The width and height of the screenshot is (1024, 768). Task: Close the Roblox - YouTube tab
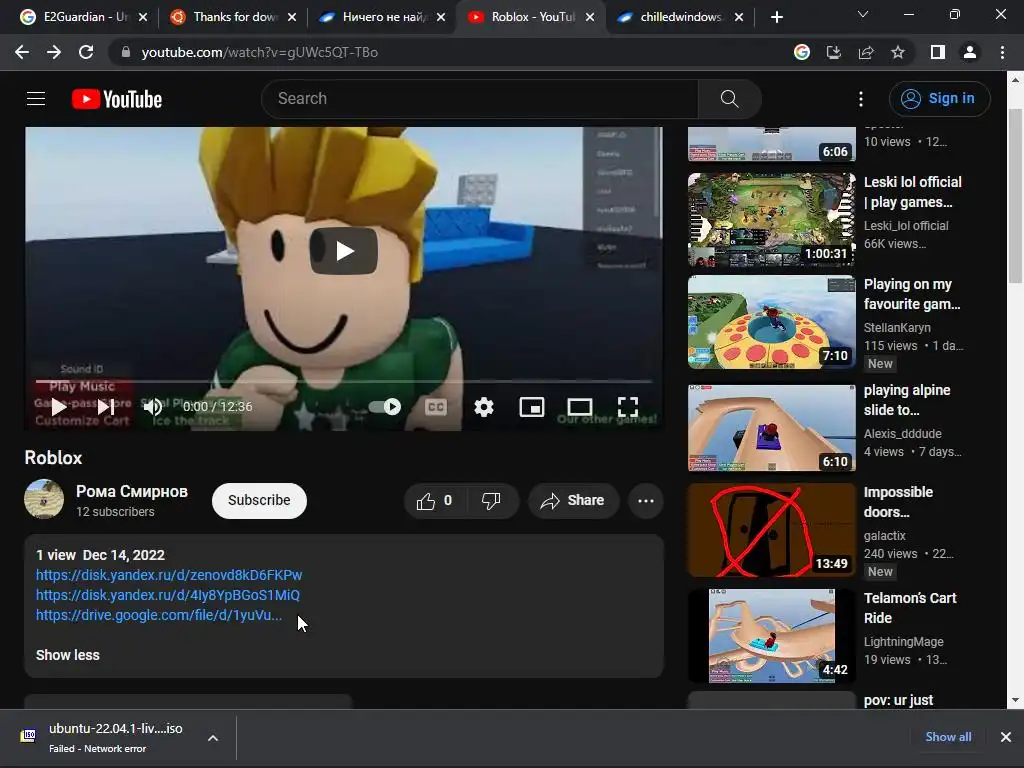(x=590, y=17)
